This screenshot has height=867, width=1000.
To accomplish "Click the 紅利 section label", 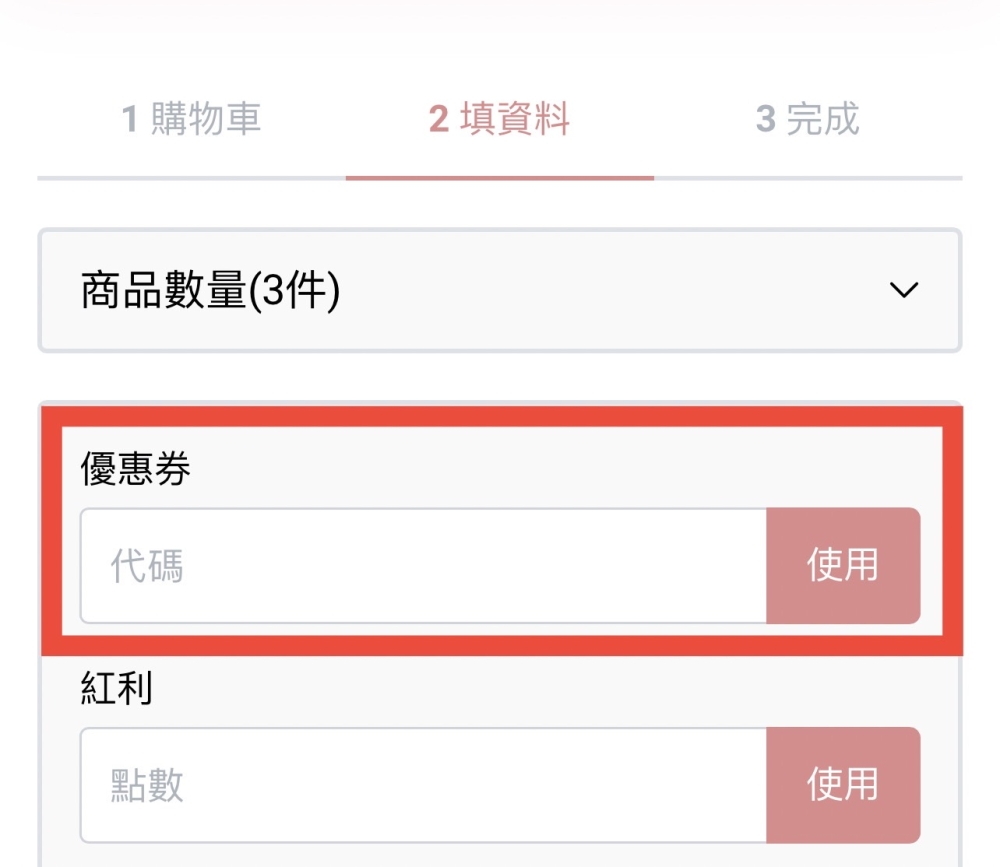I will pyautogui.click(x=117, y=688).
